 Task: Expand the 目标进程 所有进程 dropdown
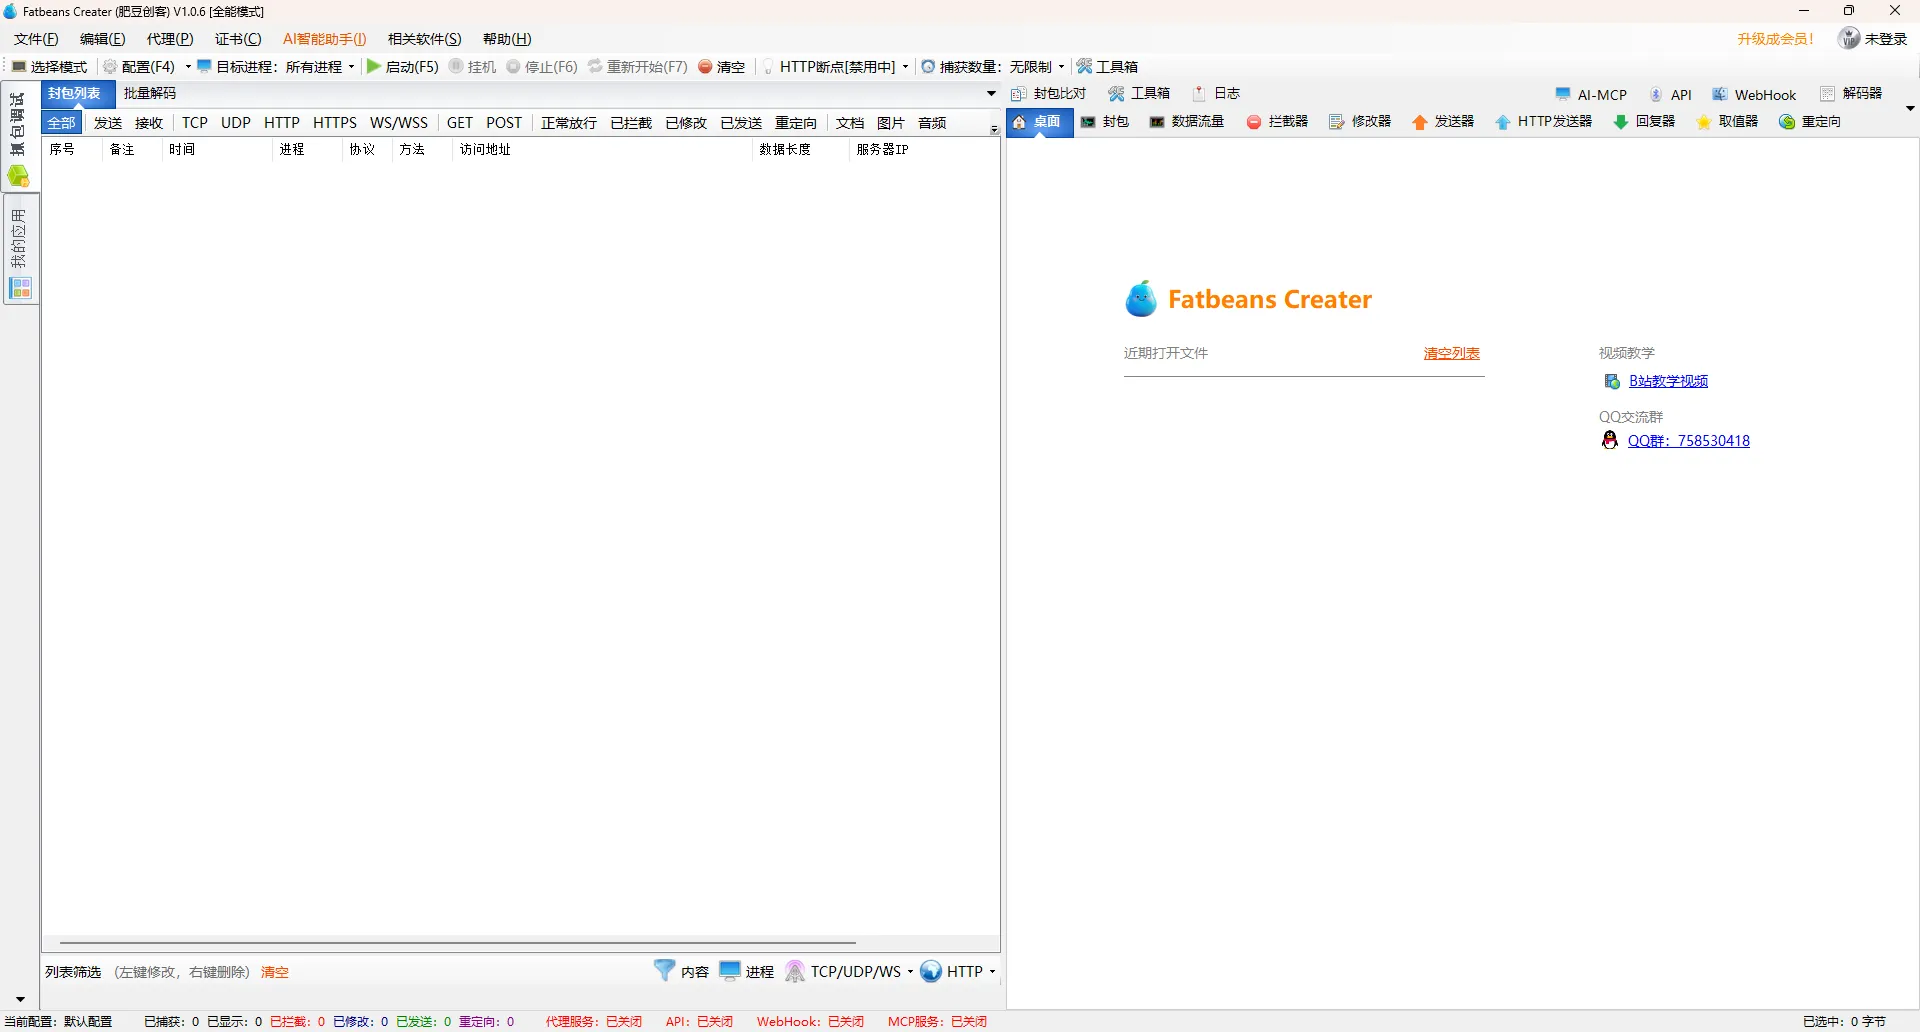(x=351, y=67)
